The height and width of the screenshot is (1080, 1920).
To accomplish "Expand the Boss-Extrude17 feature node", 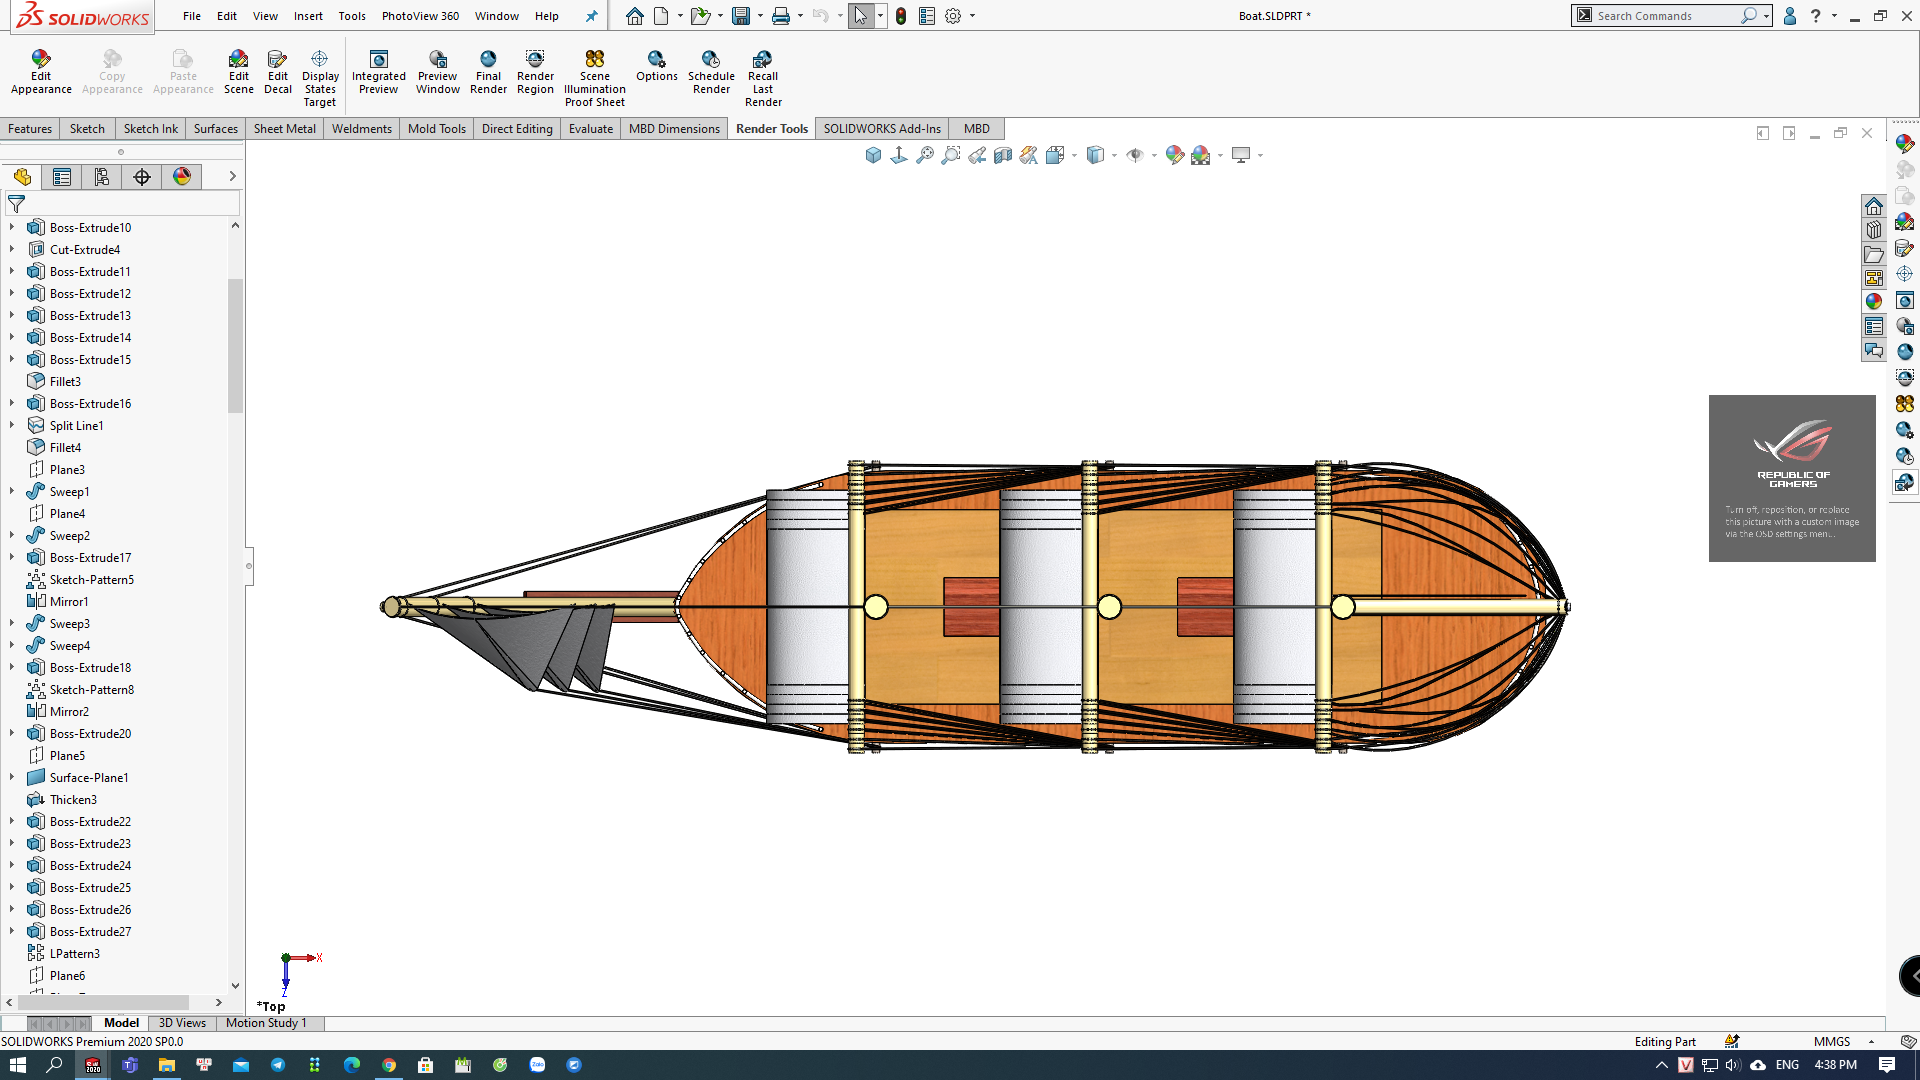I will 12,558.
